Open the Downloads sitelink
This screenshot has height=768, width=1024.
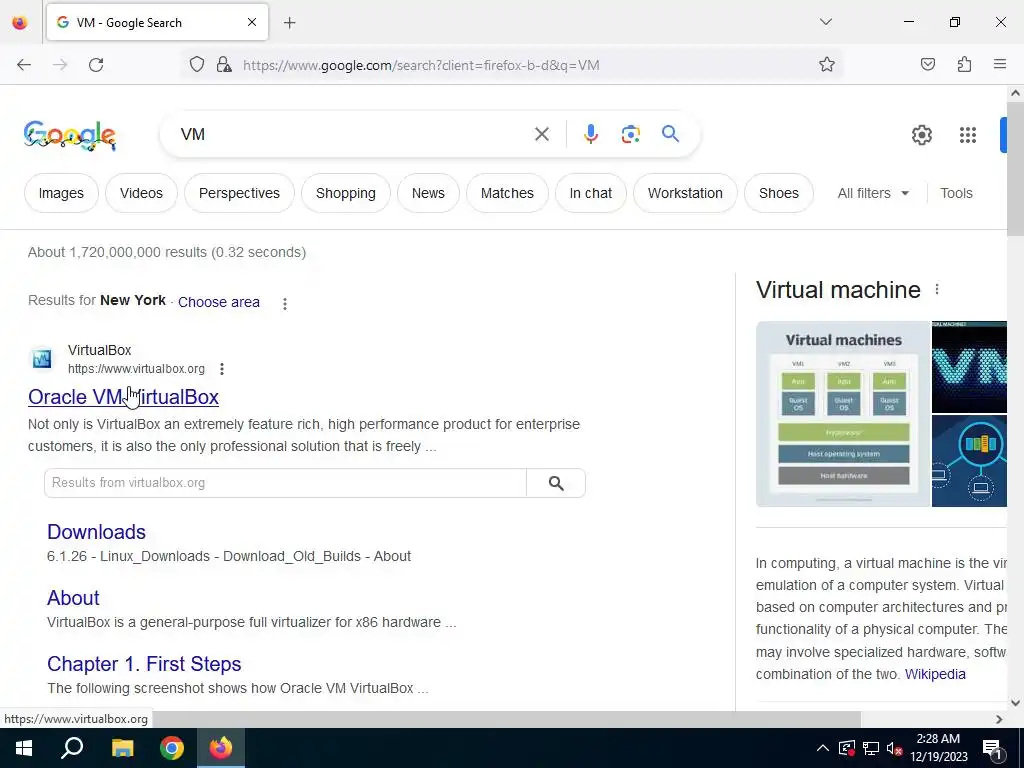tap(96, 532)
